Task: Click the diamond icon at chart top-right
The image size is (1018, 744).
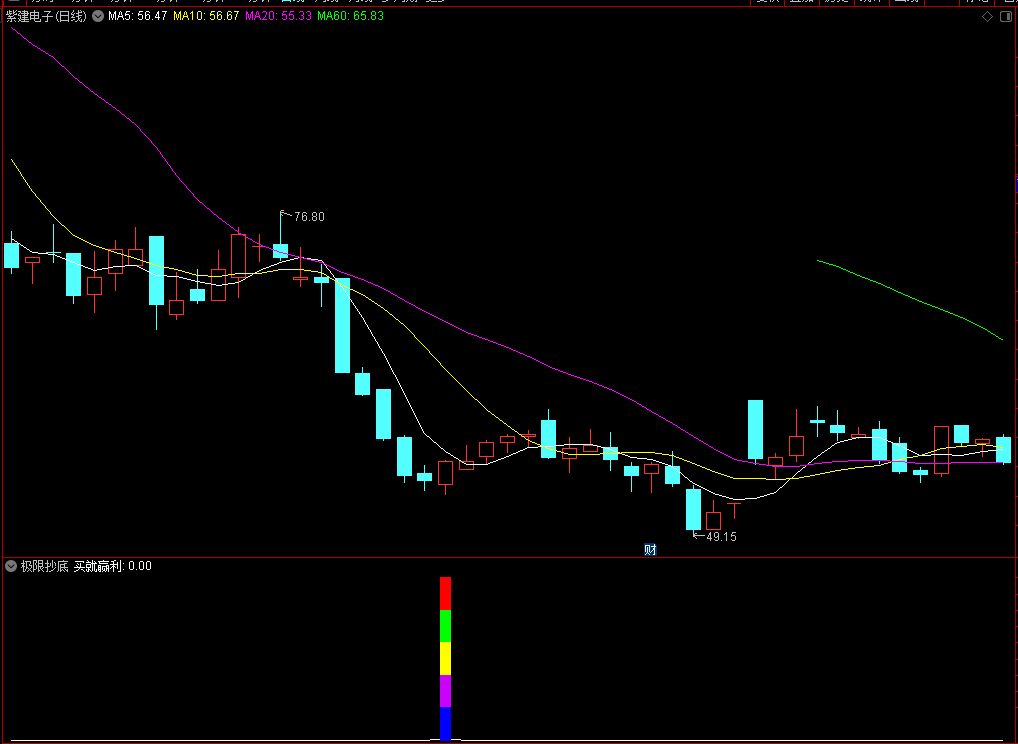Action: click(987, 17)
